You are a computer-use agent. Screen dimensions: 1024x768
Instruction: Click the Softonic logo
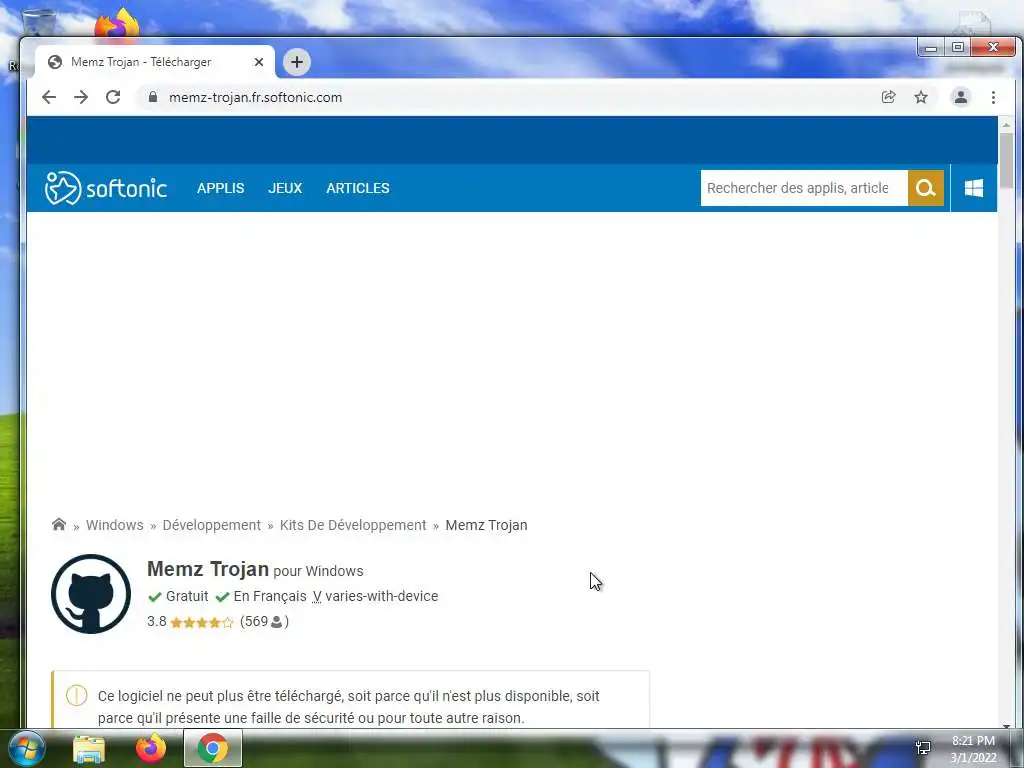click(x=106, y=188)
